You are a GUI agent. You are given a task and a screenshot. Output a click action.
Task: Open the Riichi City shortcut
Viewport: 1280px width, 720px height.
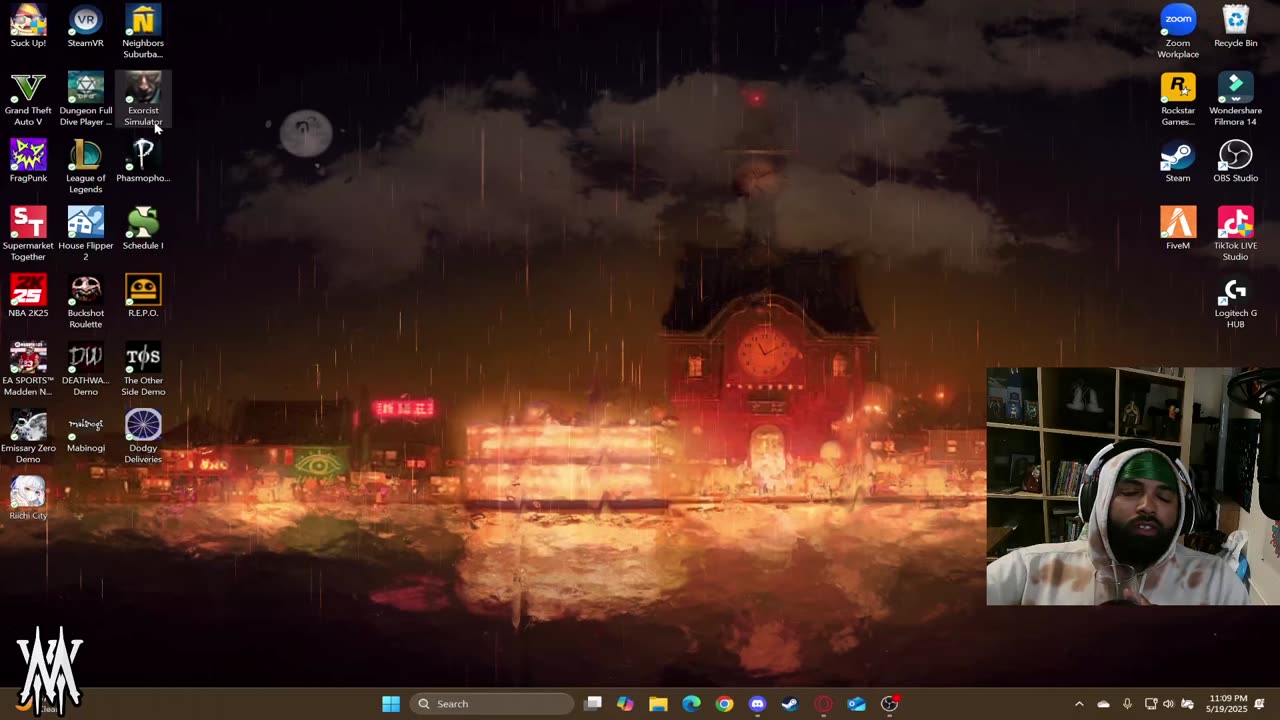click(x=28, y=498)
